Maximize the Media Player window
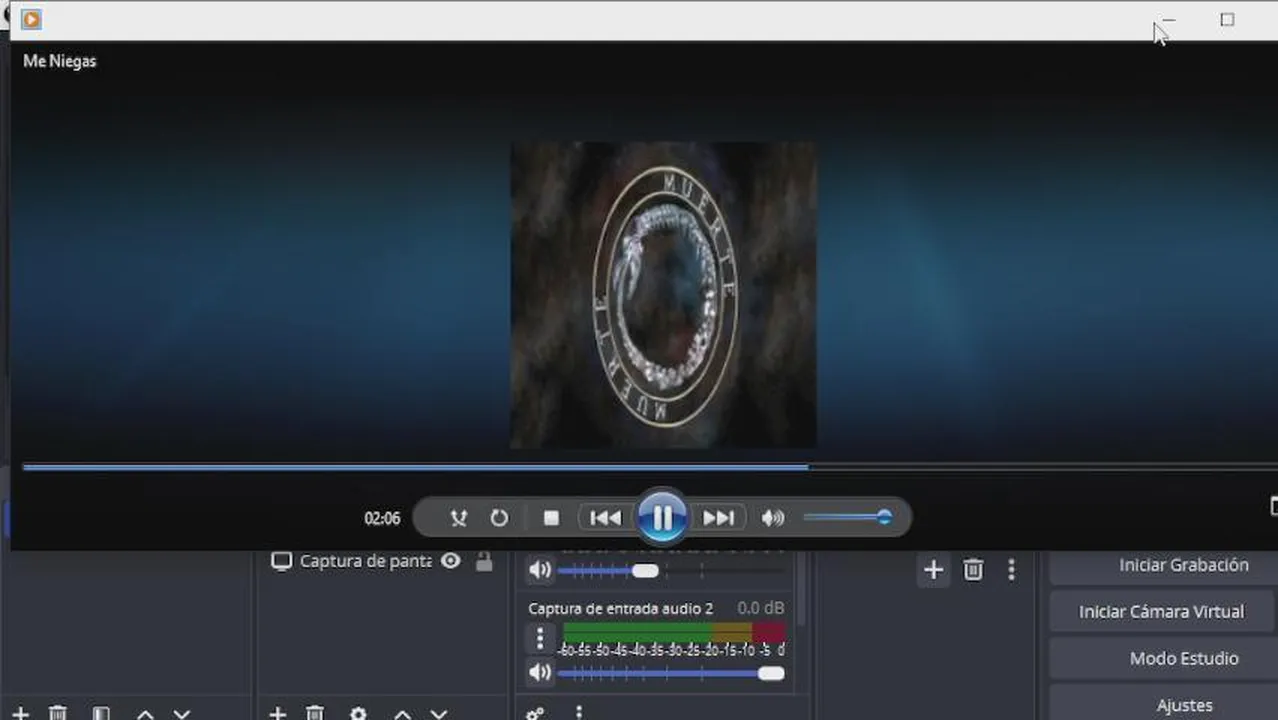Screen dimensions: 1278x720 [x=1227, y=19]
